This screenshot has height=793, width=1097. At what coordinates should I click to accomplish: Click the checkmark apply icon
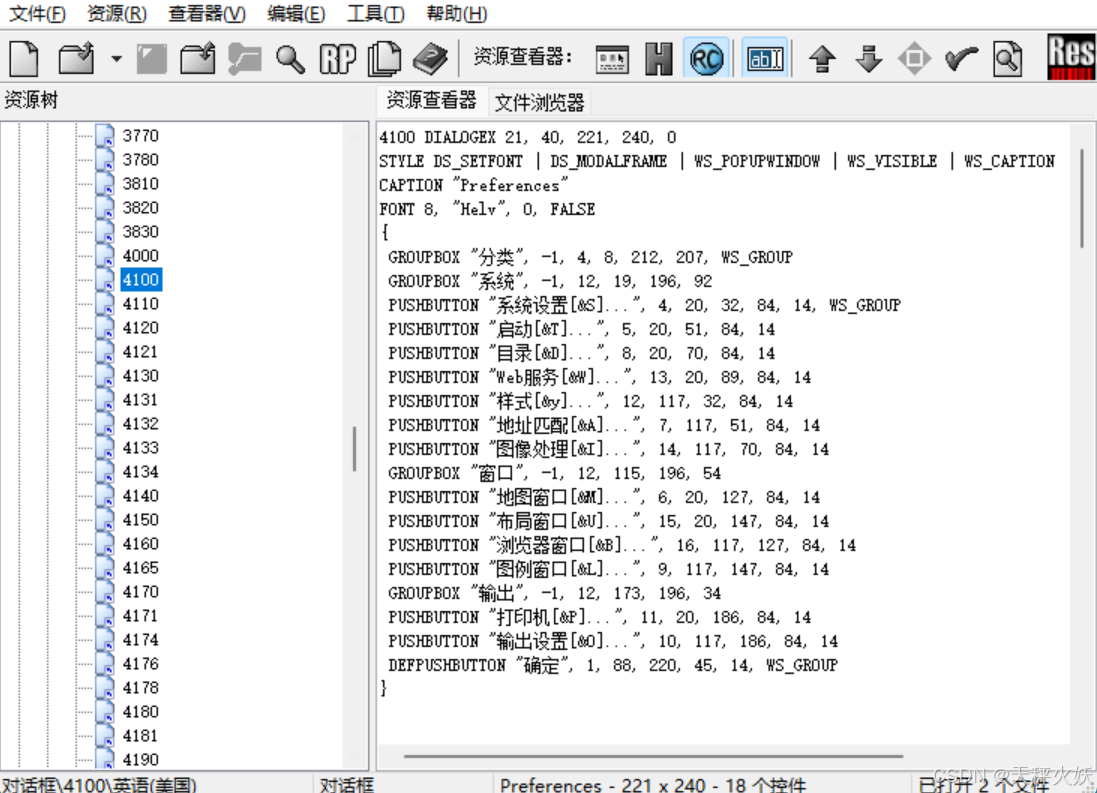pos(959,58)
